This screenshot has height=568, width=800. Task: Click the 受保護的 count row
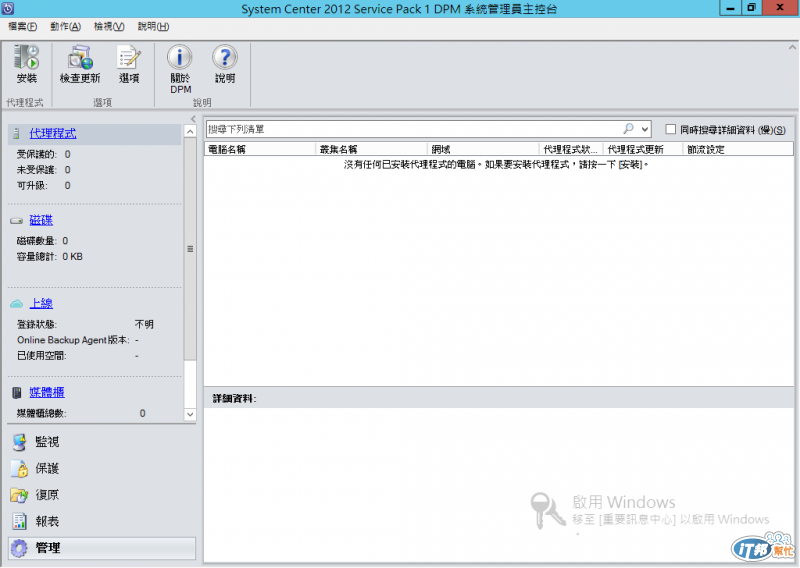pos(43,154)
